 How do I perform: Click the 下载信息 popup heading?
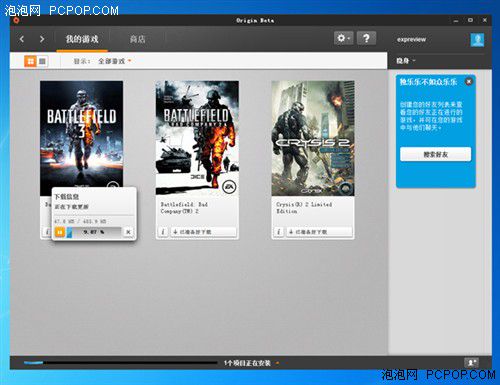coord(66,196)
